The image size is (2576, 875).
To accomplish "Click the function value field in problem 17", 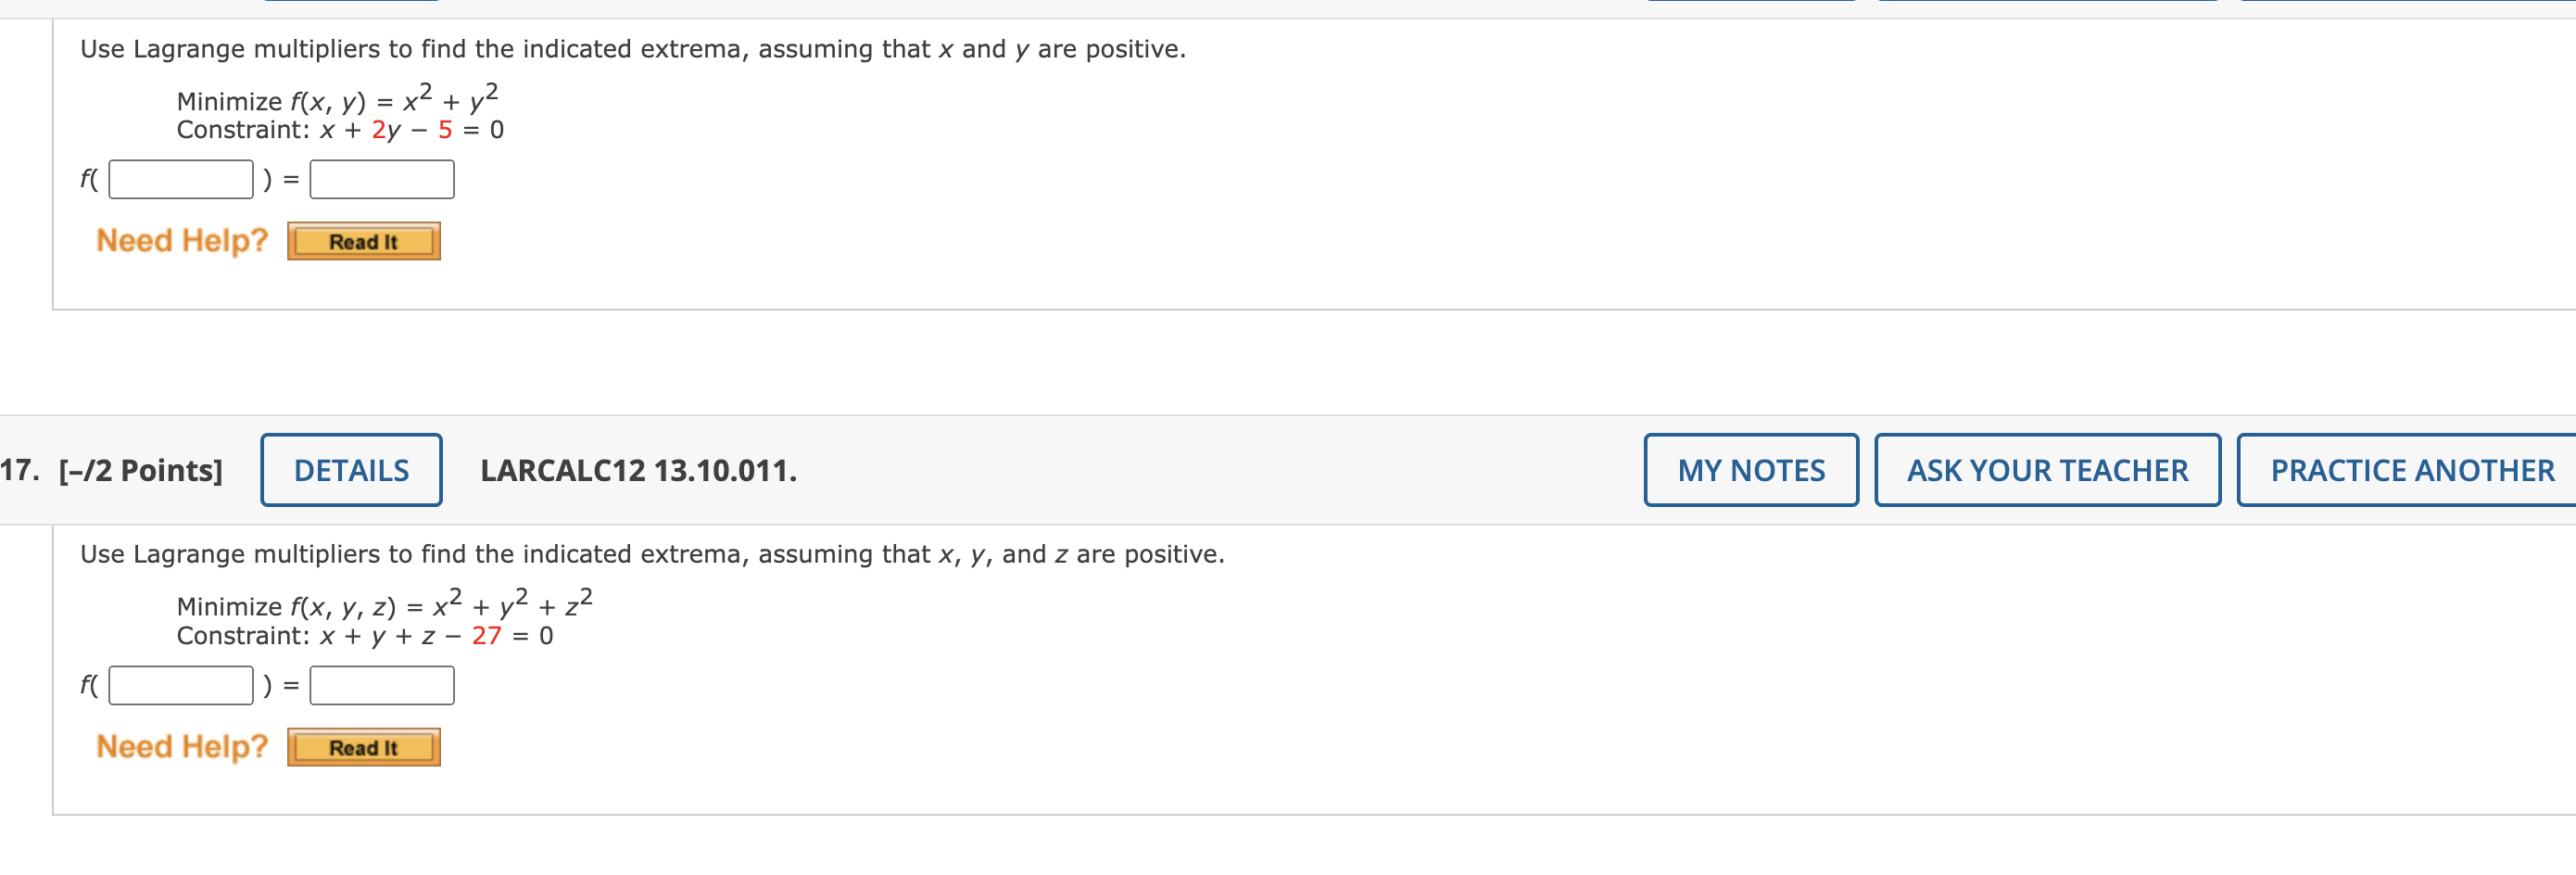I will pos(382,686).
